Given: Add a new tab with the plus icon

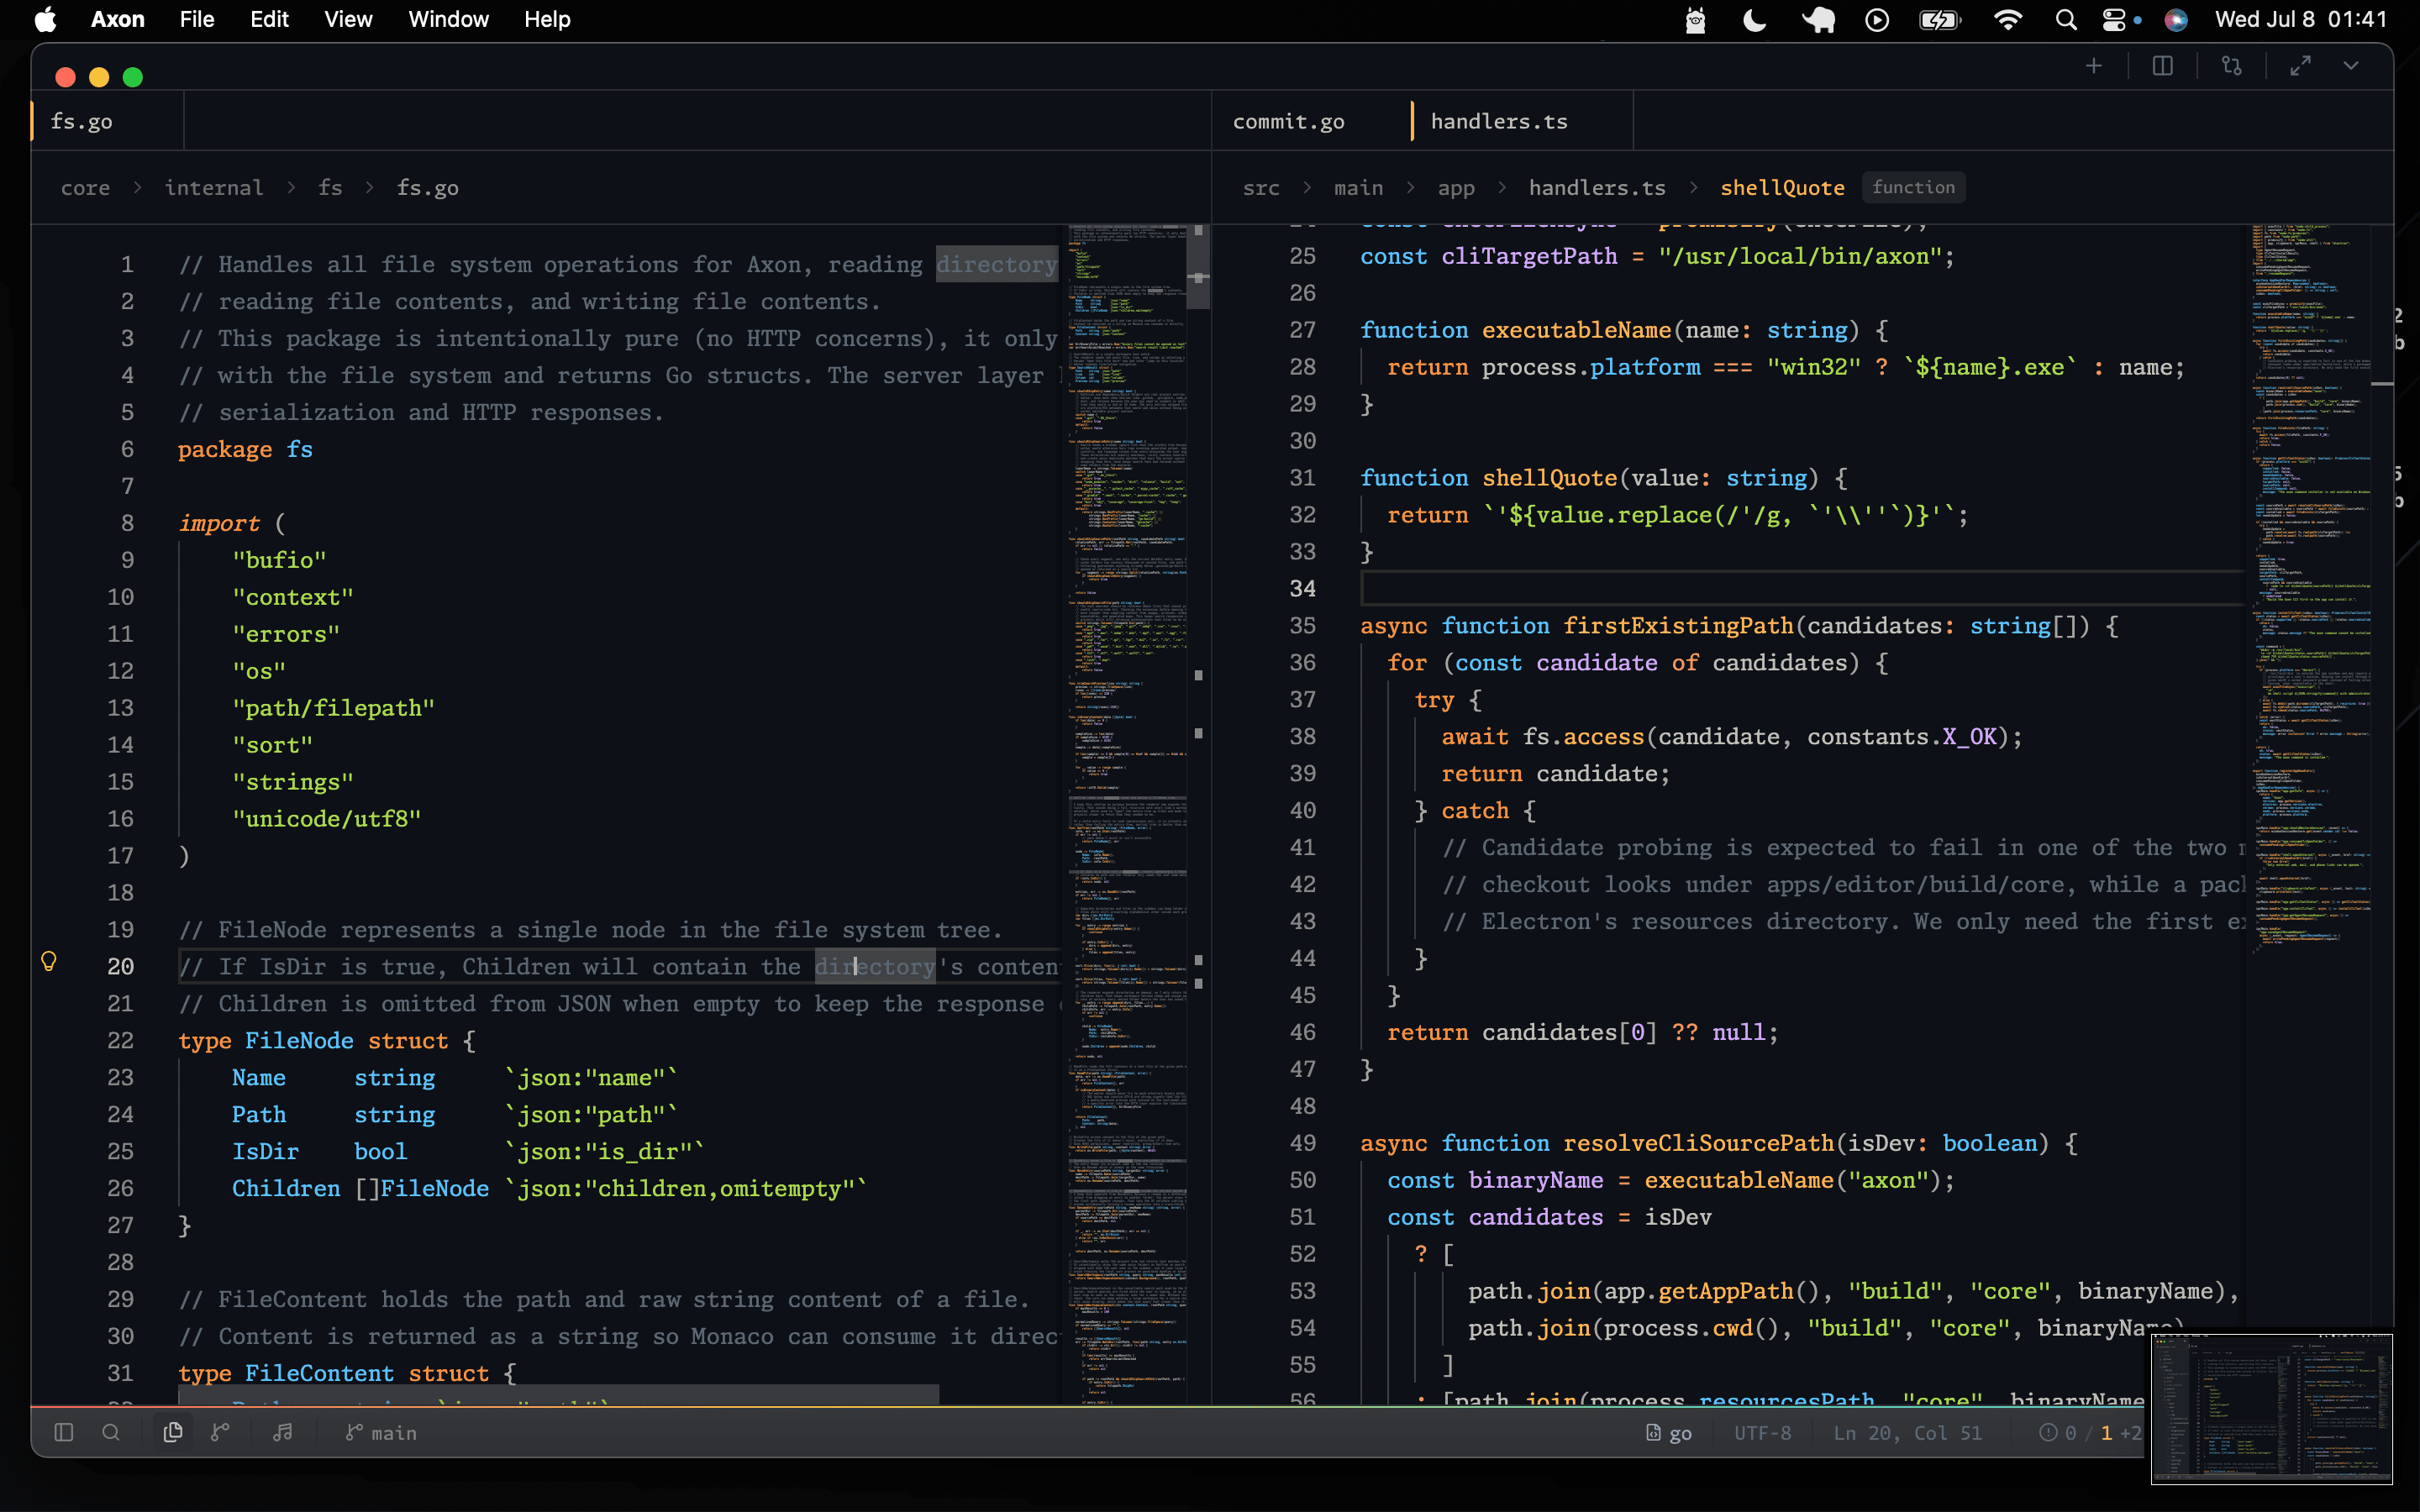Looking at the screenshot, I should [x=2093, y=66].
